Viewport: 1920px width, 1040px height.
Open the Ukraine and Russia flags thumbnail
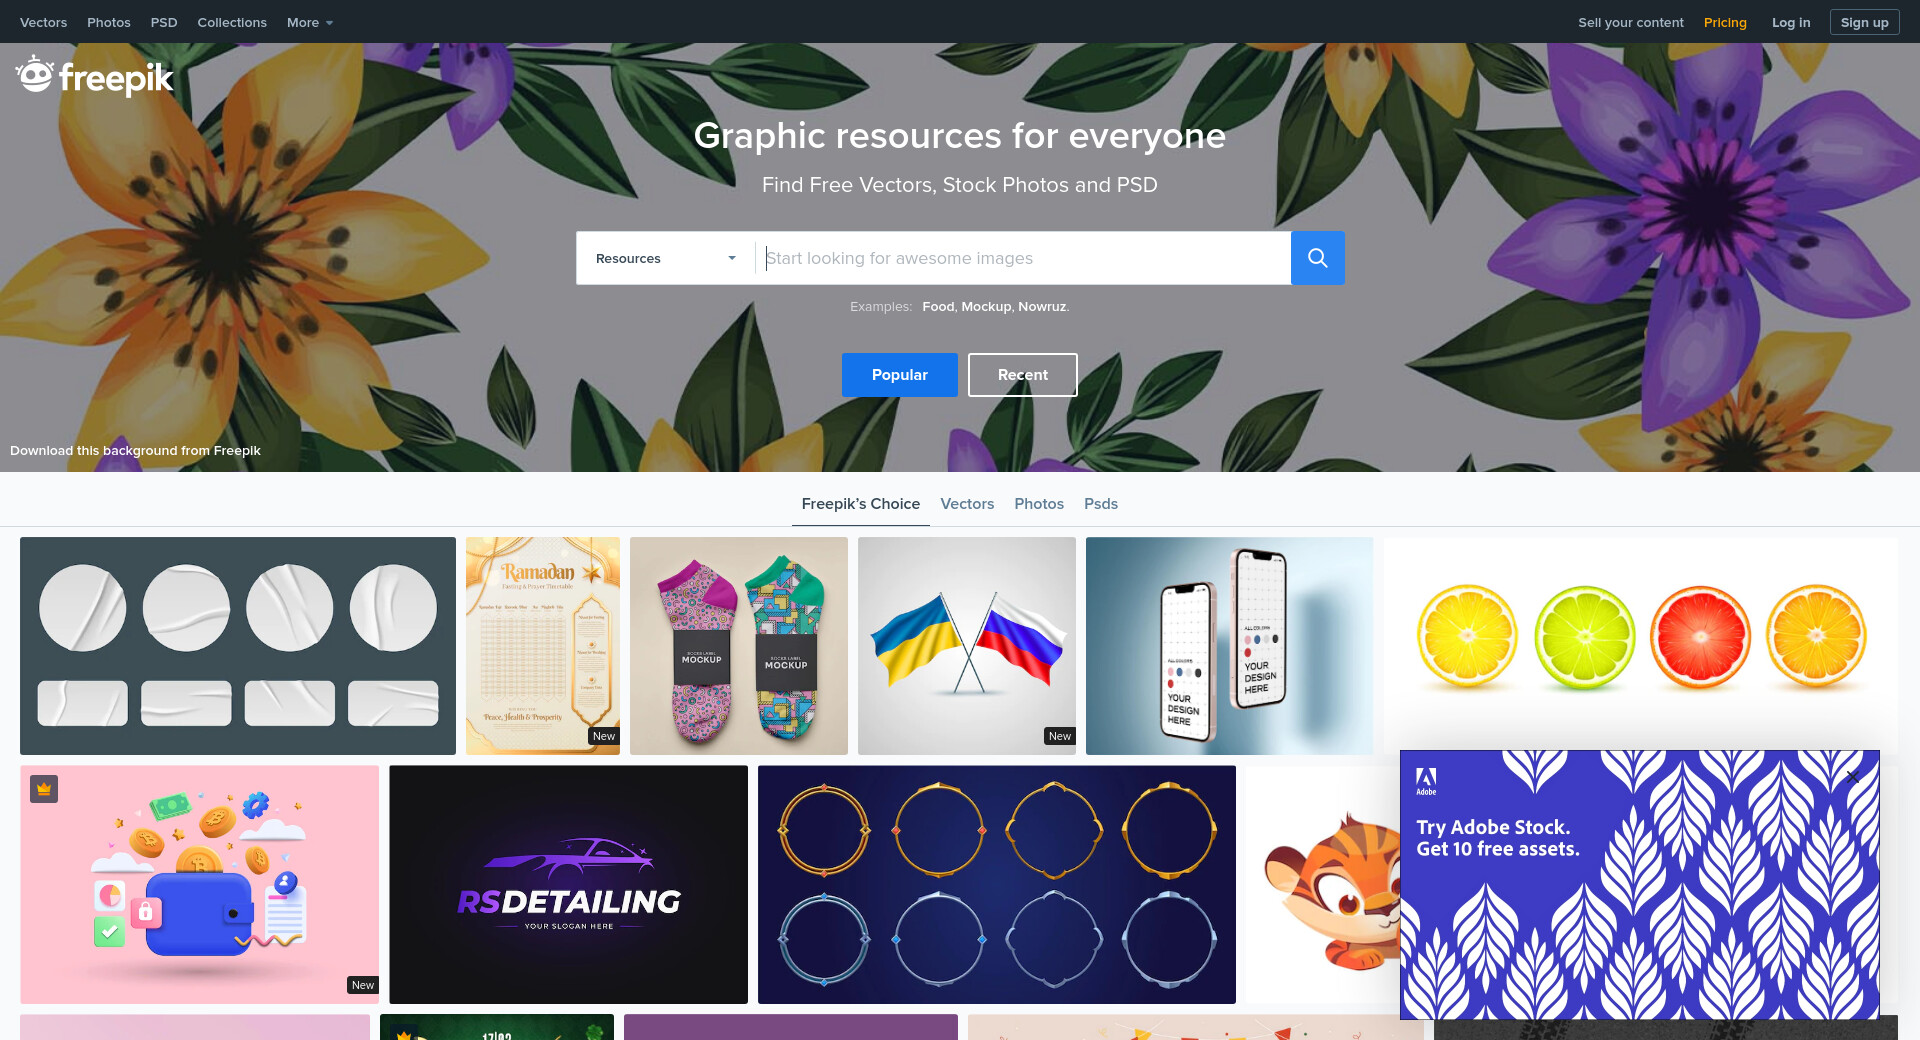(967, 646)
